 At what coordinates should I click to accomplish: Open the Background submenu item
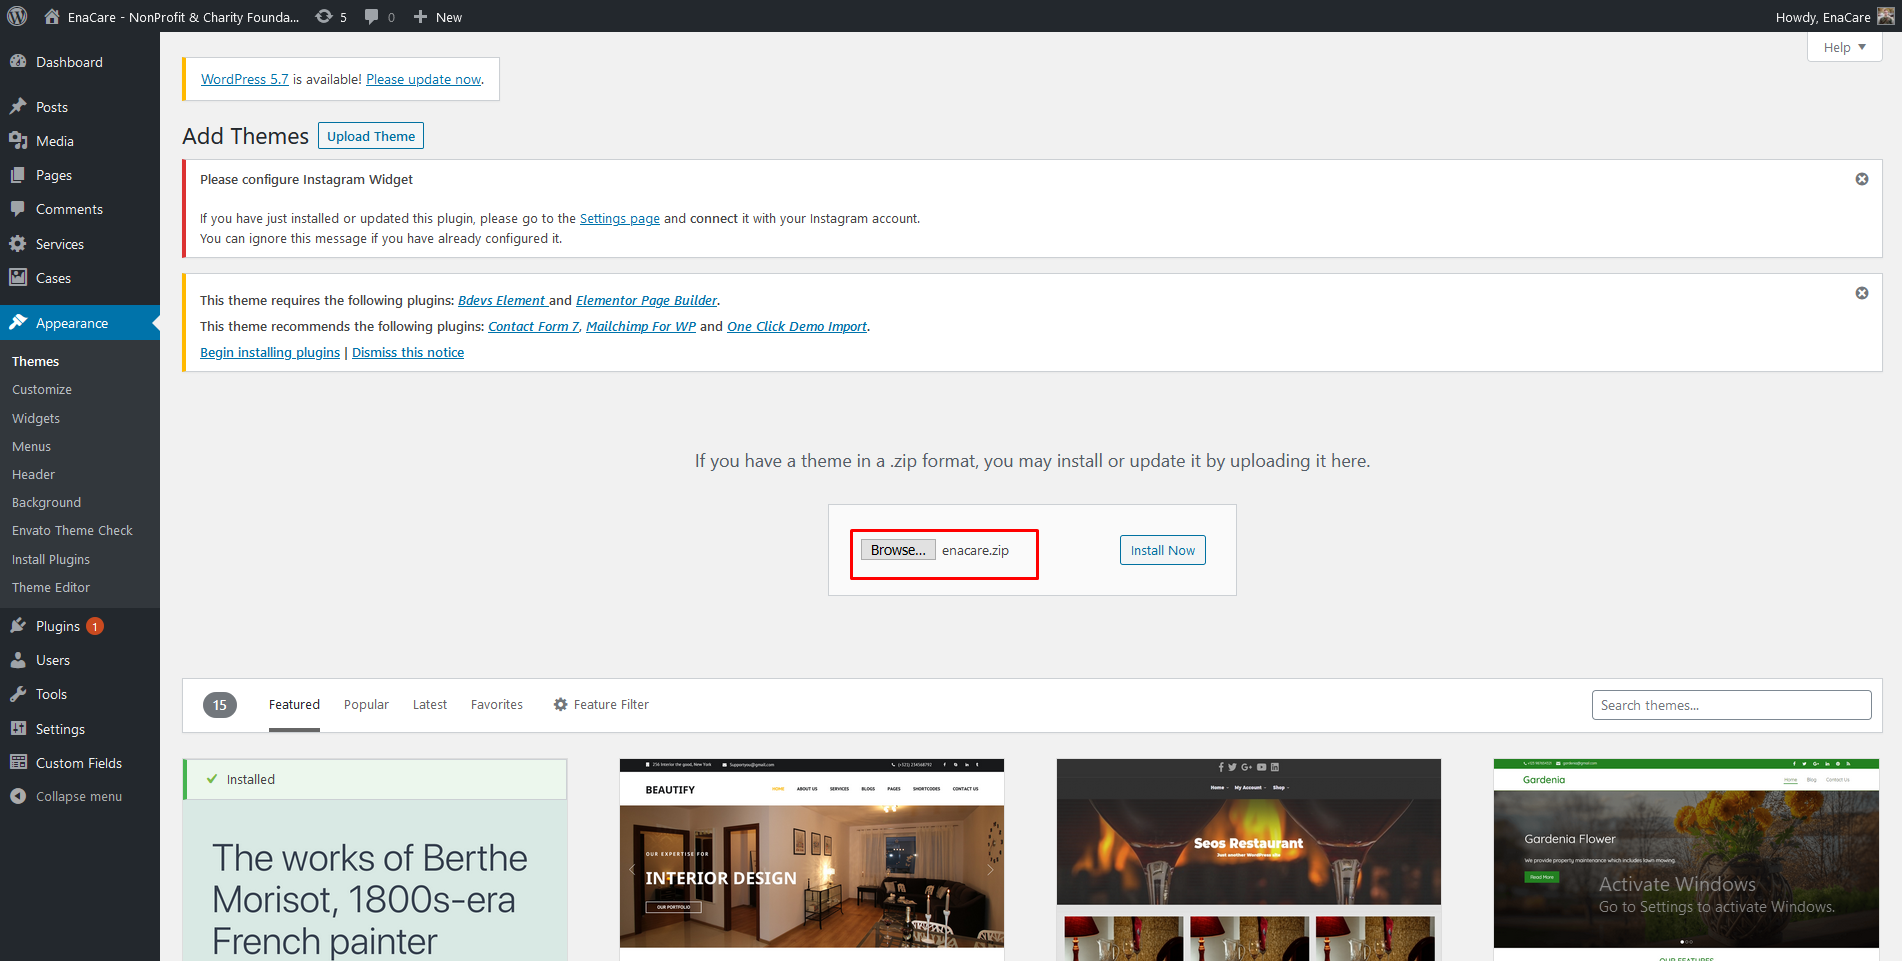pos(46,503)
